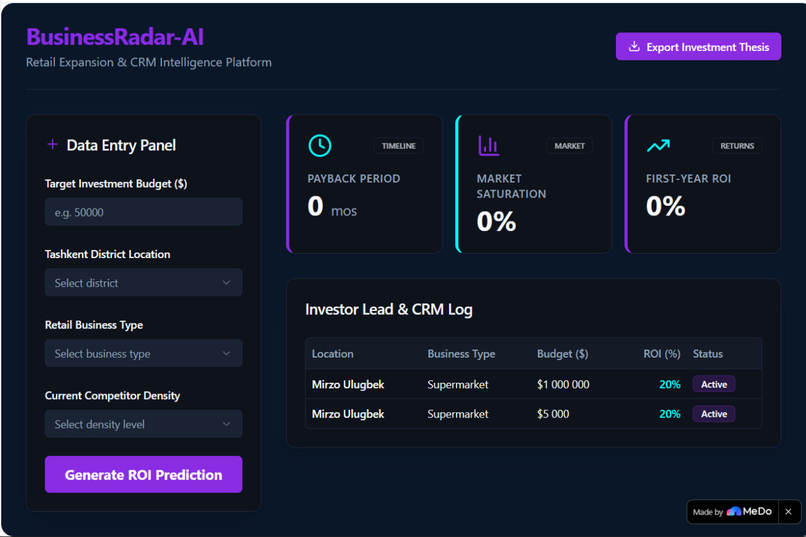Viewport: 806px width, 537px height.
Task: Click the MARKET SATURATION label
Action: (511, 187)
